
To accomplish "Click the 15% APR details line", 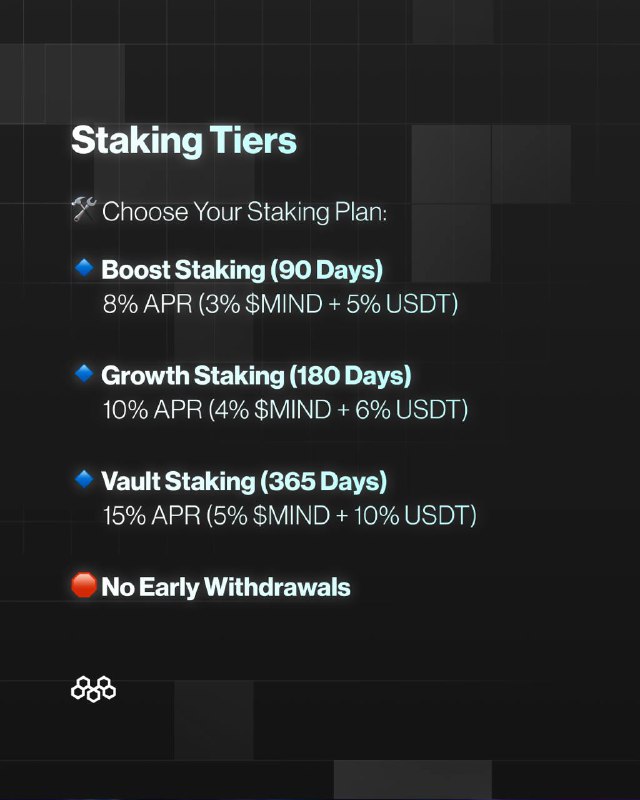I will (x=289, y=515).
